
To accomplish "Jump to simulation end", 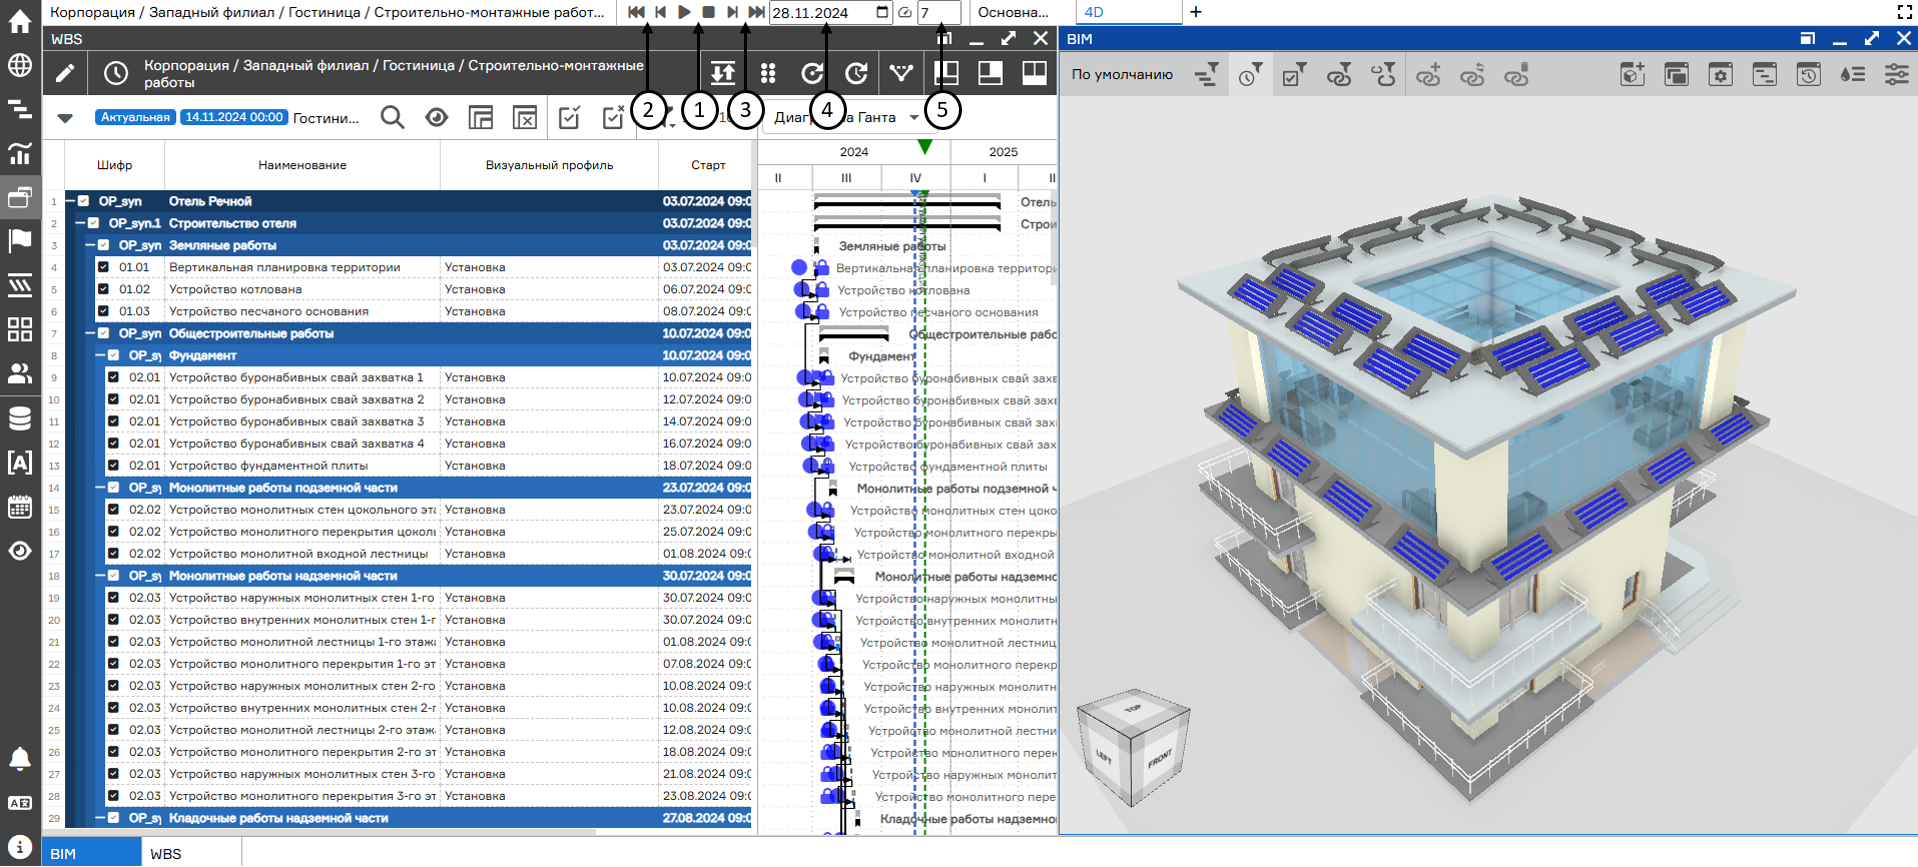I will pos(756,12).
